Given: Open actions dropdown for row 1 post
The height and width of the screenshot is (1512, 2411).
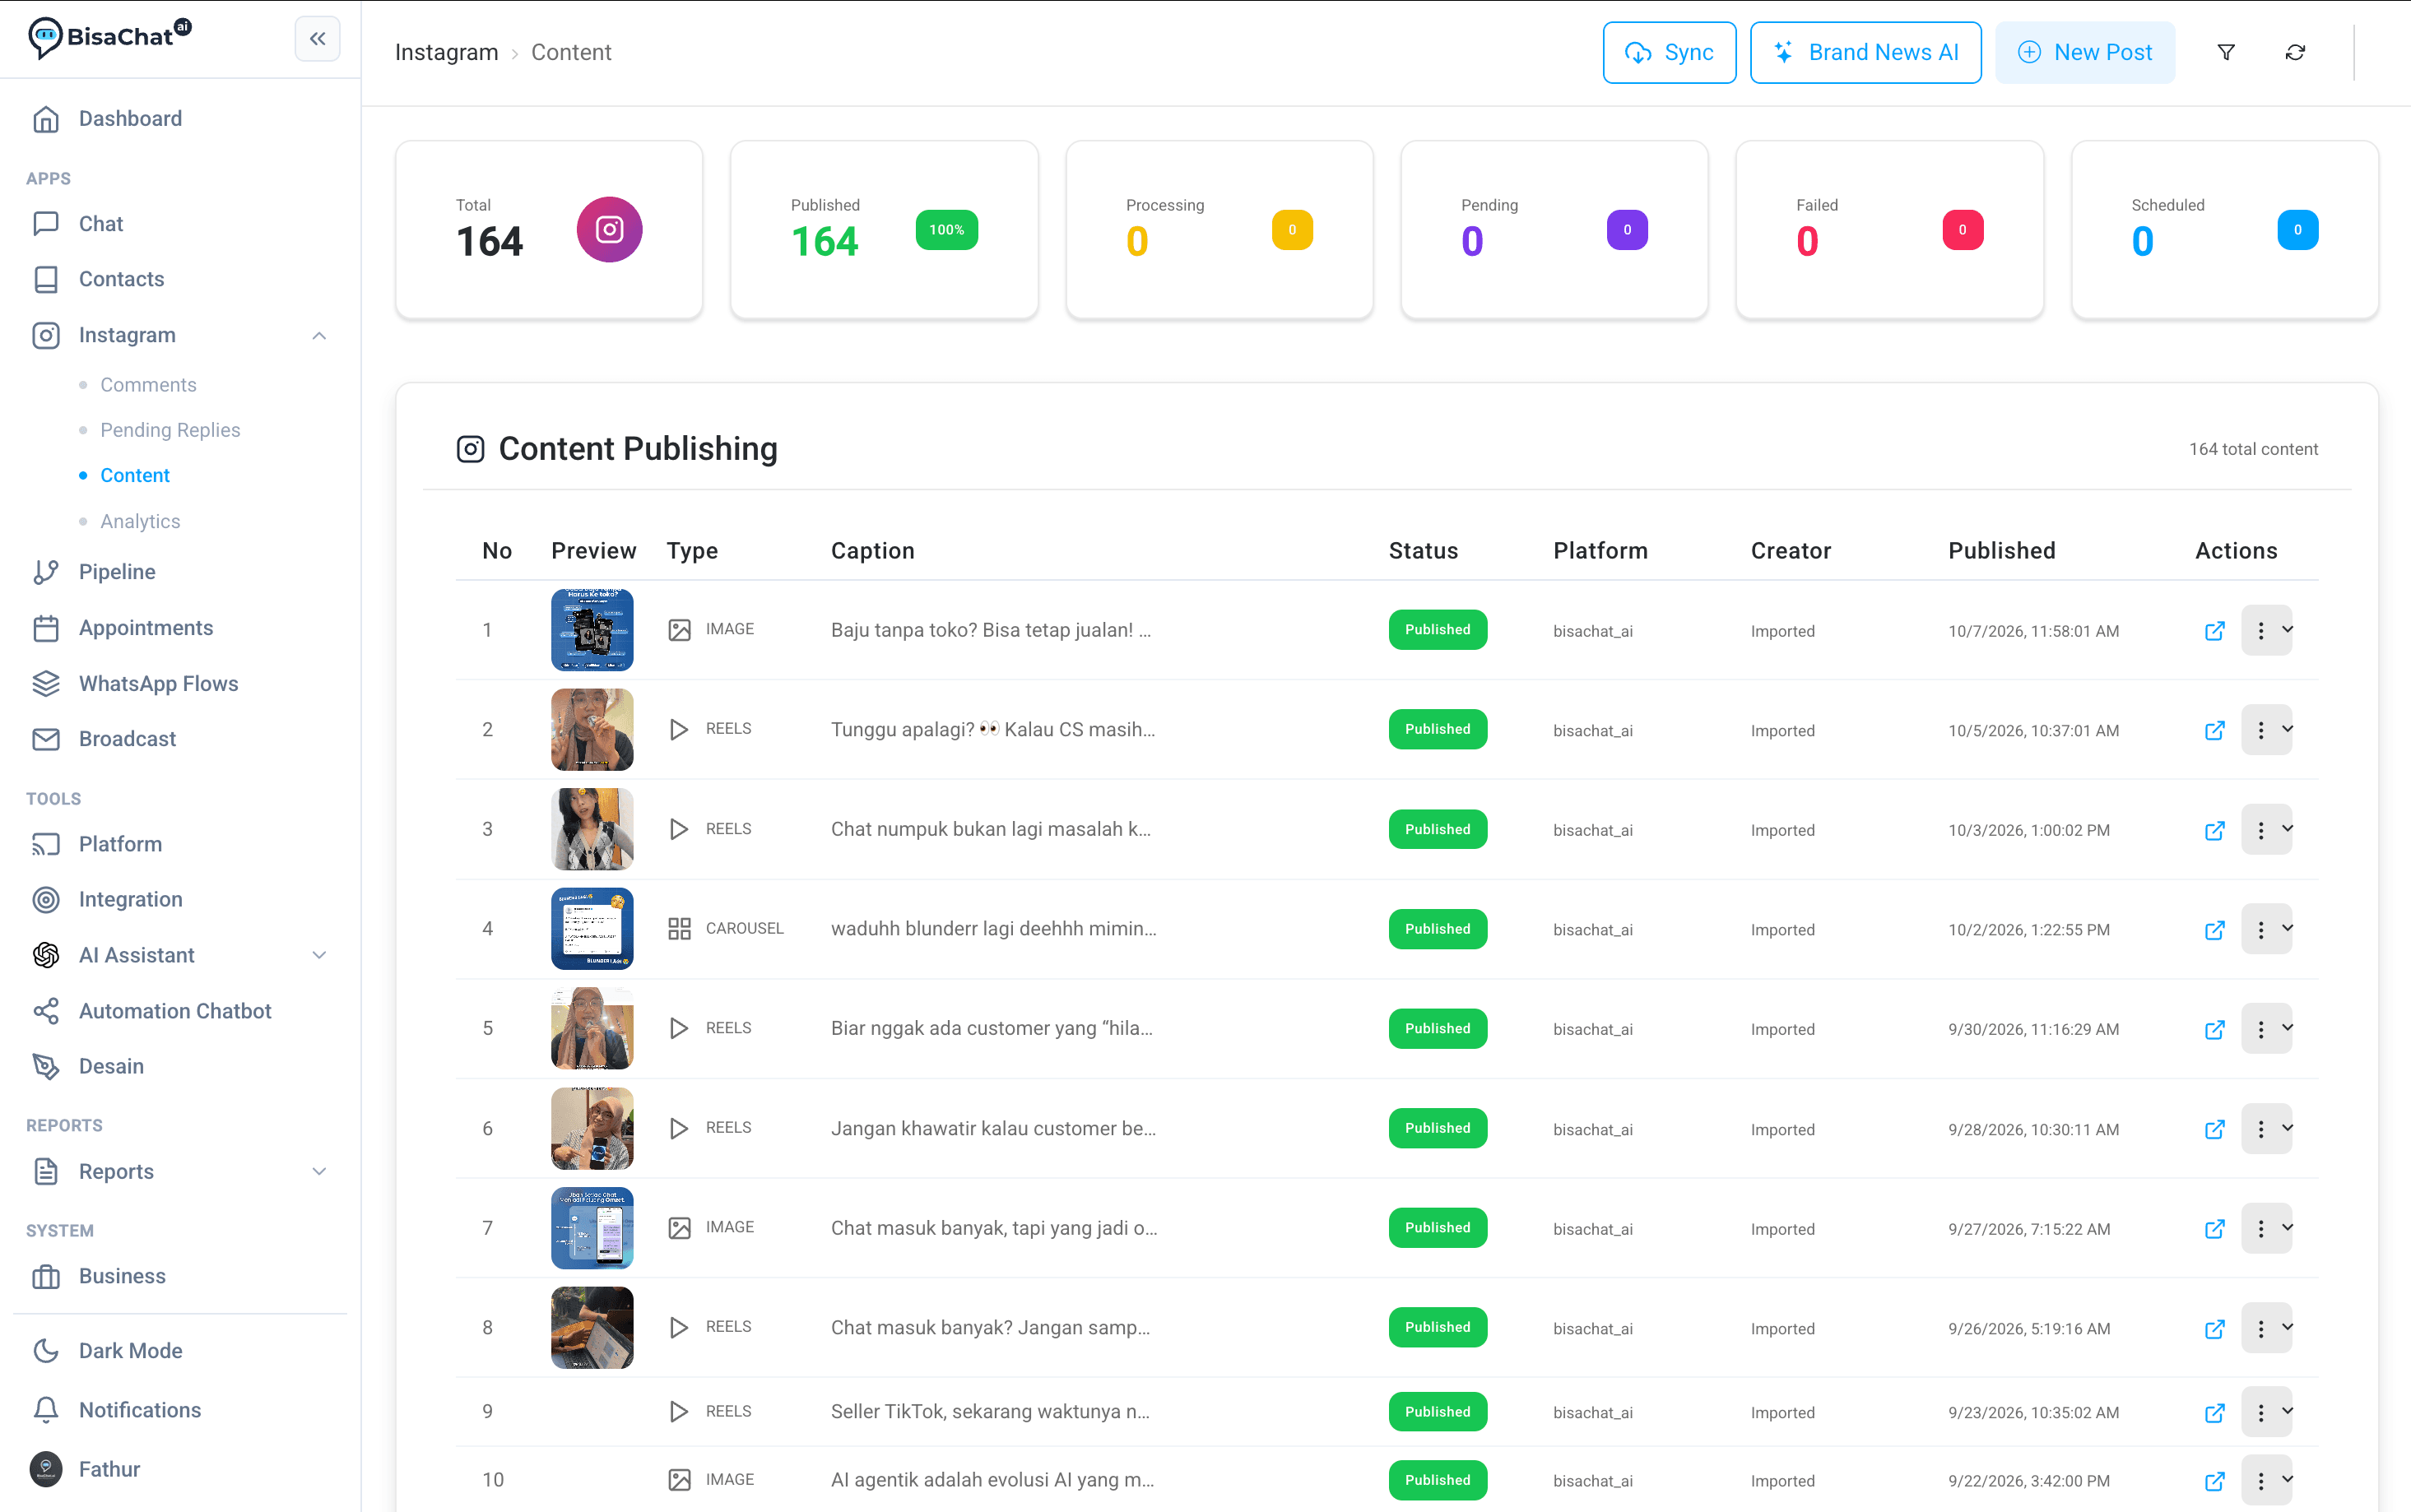Looking at the screenshot, I should [x=2267, y=631].
